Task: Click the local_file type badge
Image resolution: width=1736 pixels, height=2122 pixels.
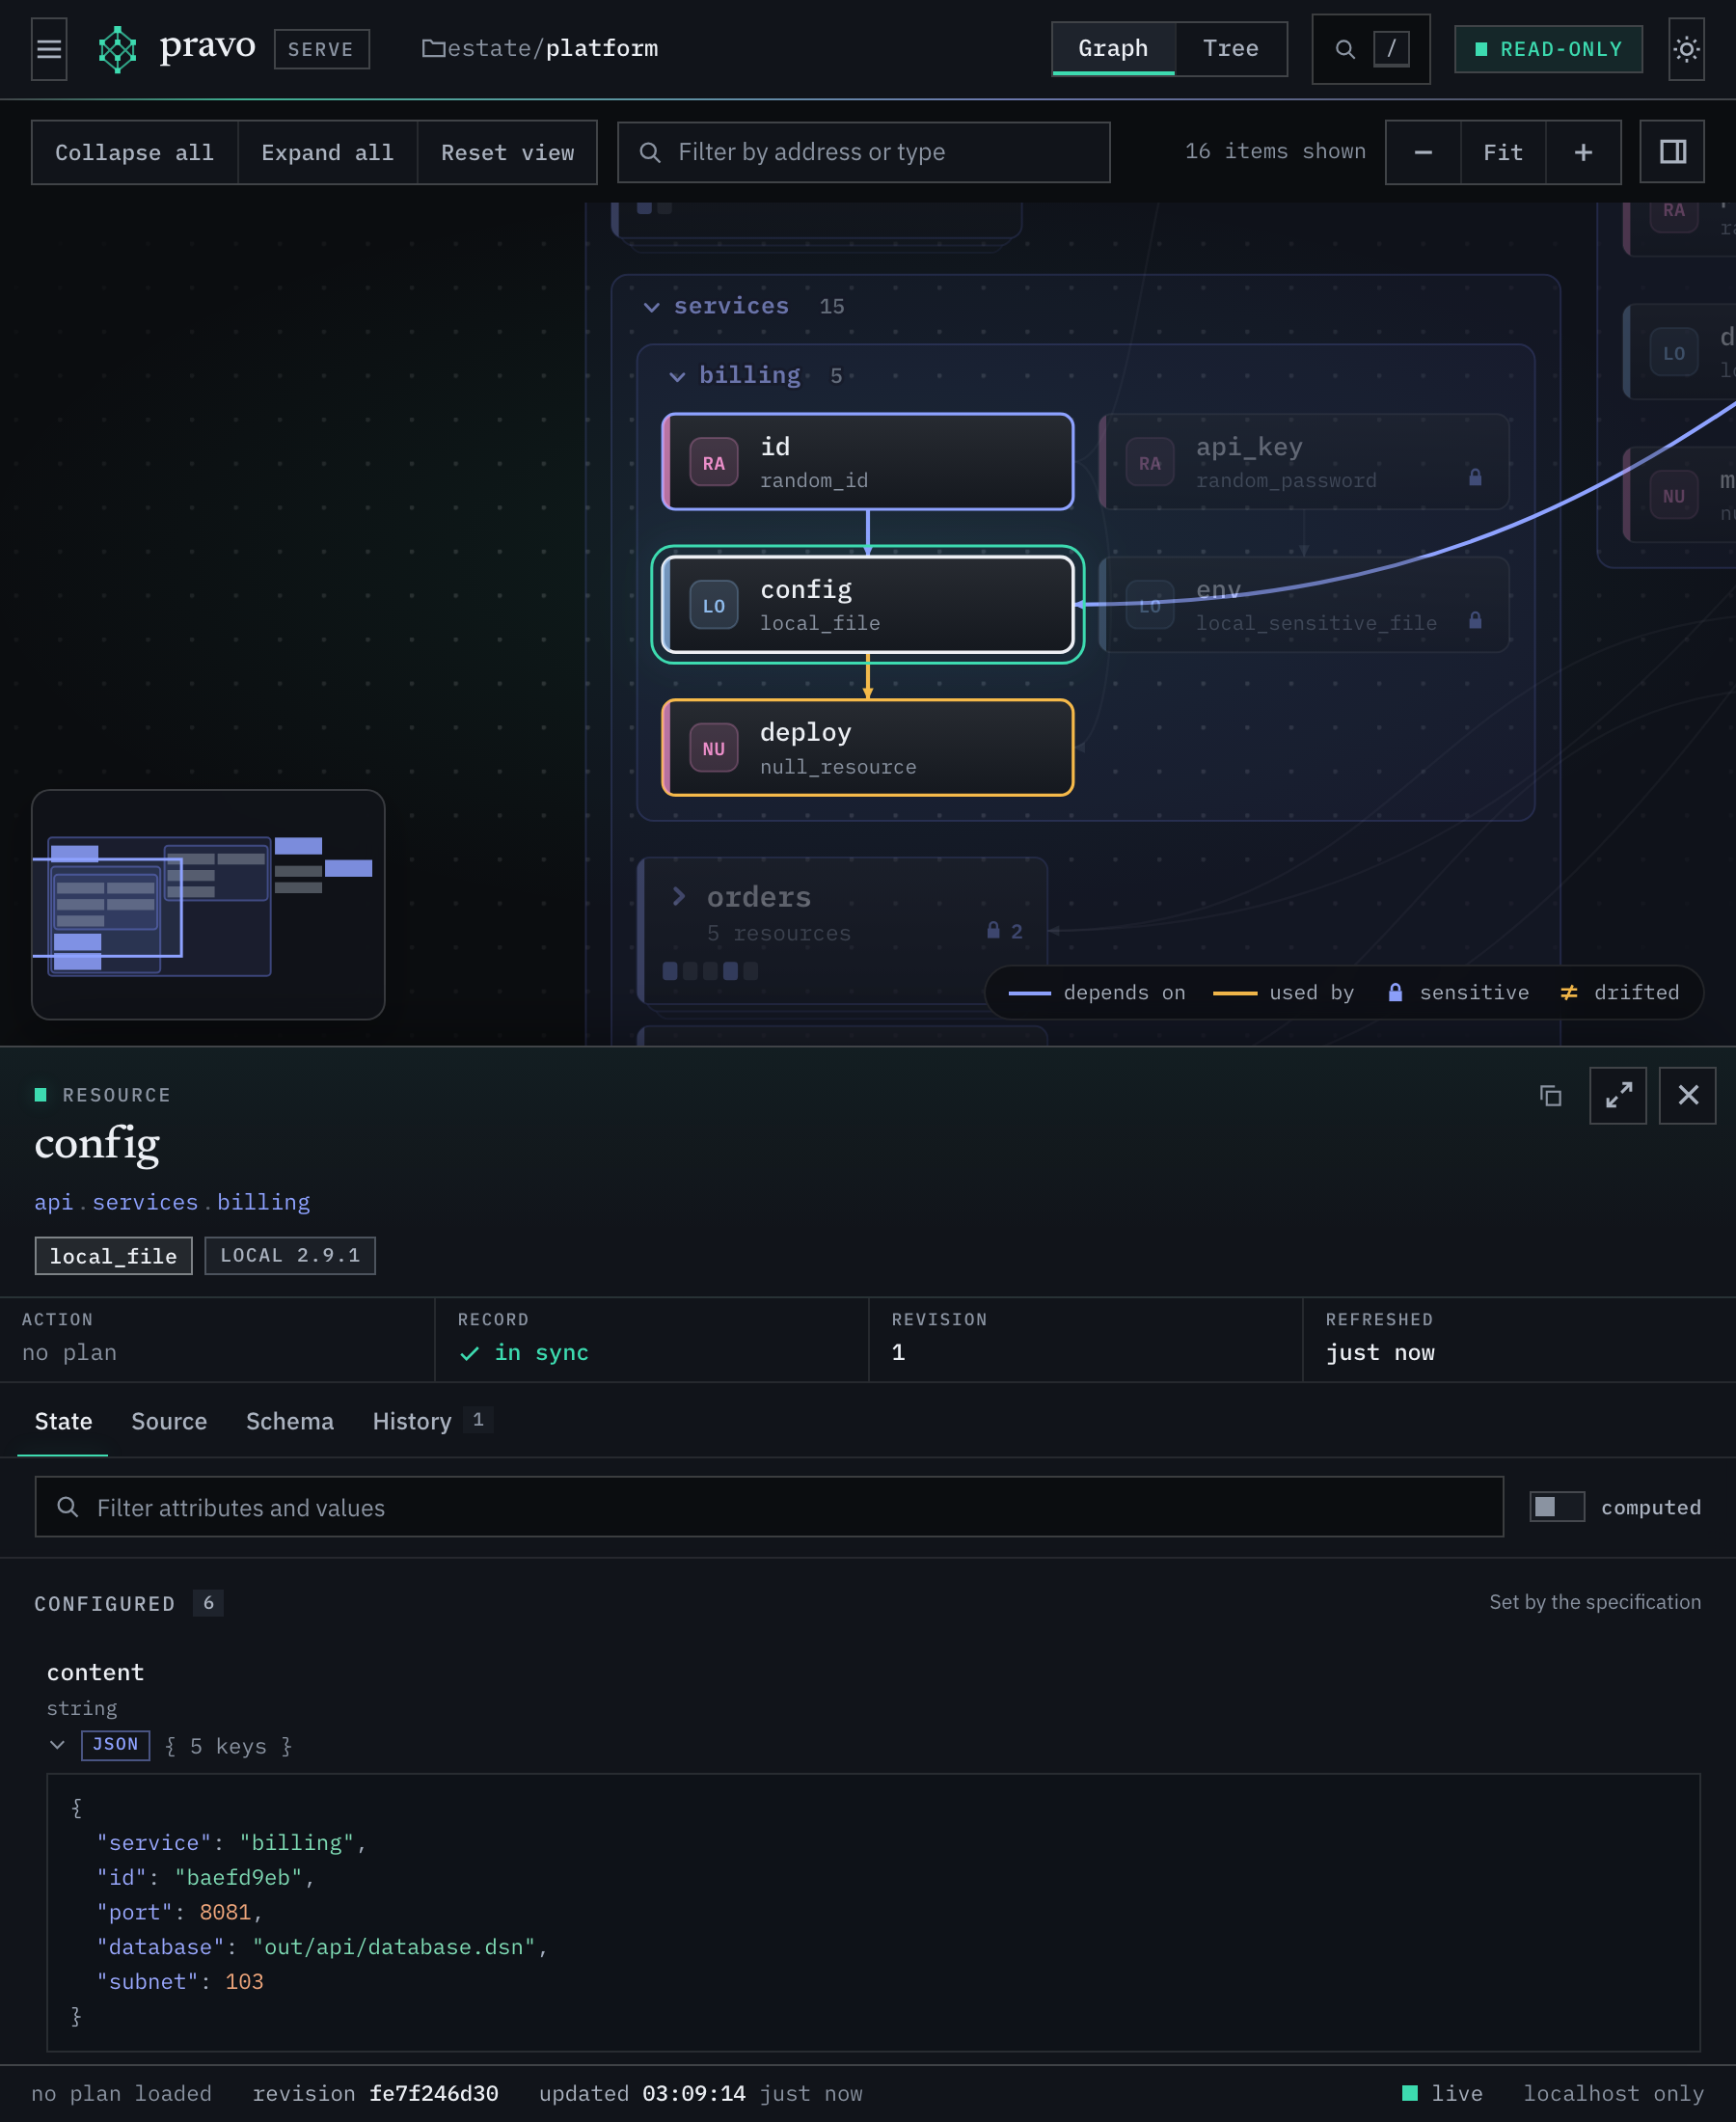Action: click(113, 1256)
